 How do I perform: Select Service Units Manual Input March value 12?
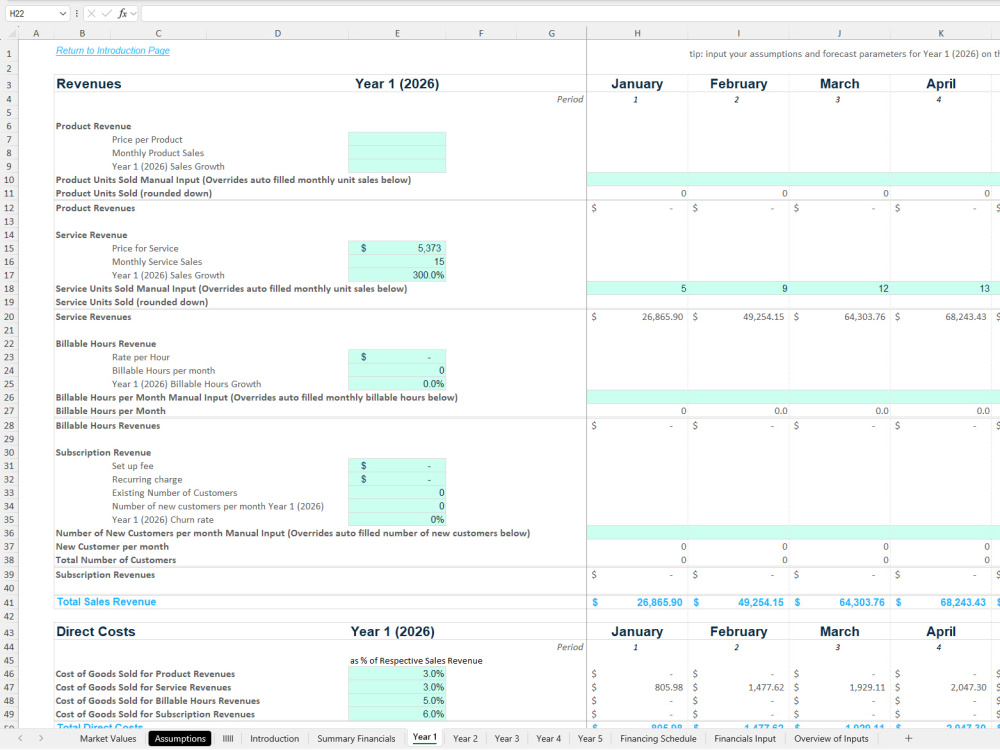(839, 288)
